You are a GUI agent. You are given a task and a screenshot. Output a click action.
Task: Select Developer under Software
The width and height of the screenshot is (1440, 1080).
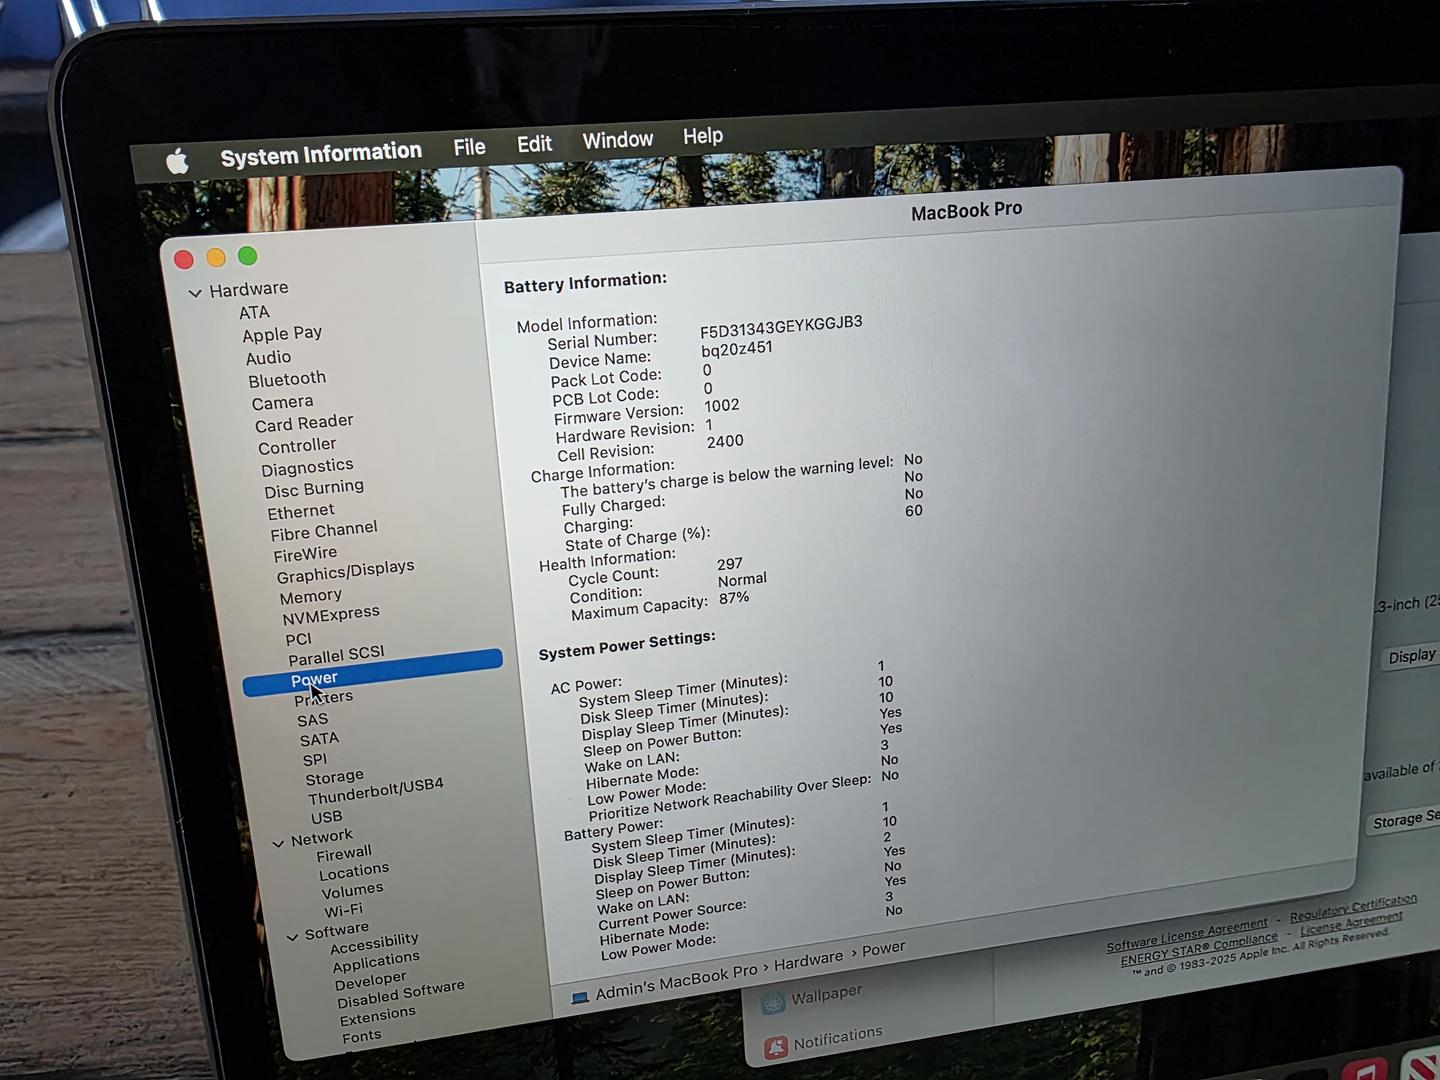(x=370, y=981)
